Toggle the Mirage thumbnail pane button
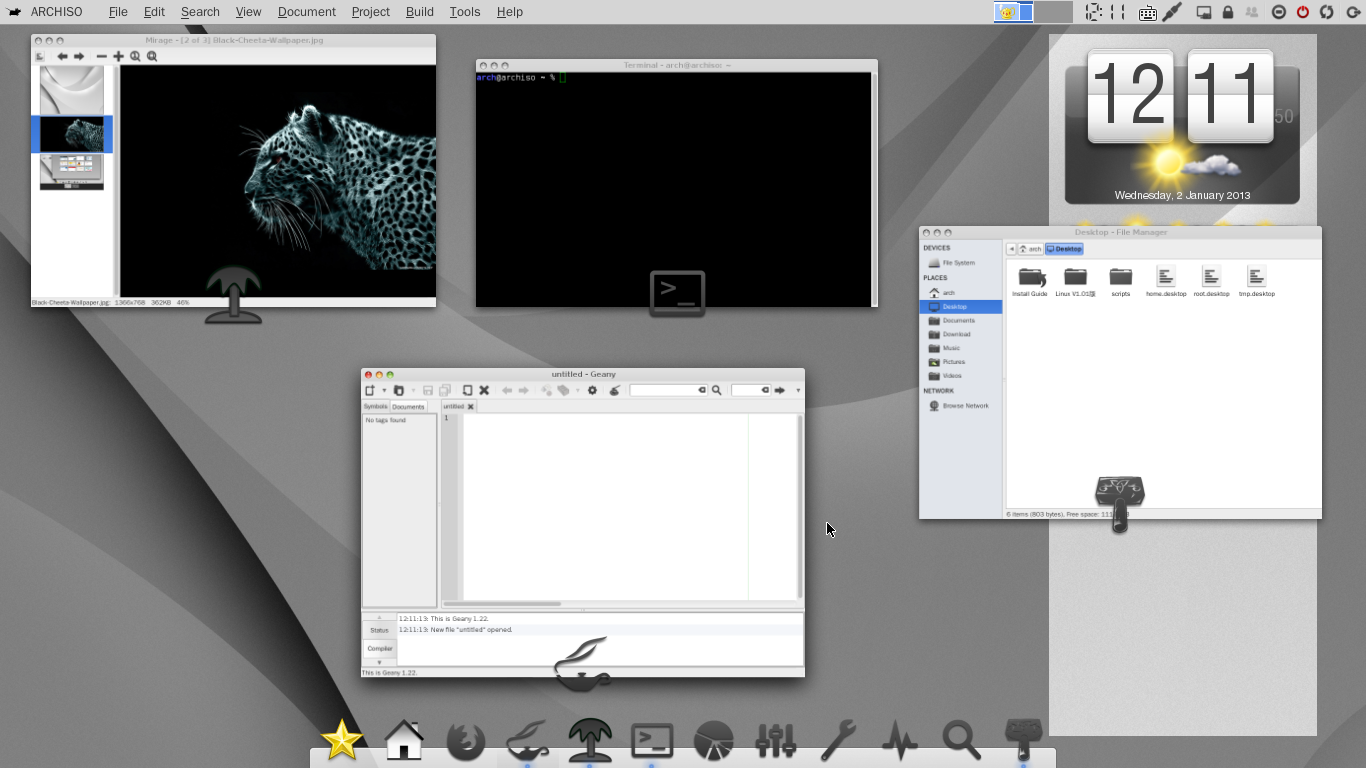1366x768 pixels. 40,56
